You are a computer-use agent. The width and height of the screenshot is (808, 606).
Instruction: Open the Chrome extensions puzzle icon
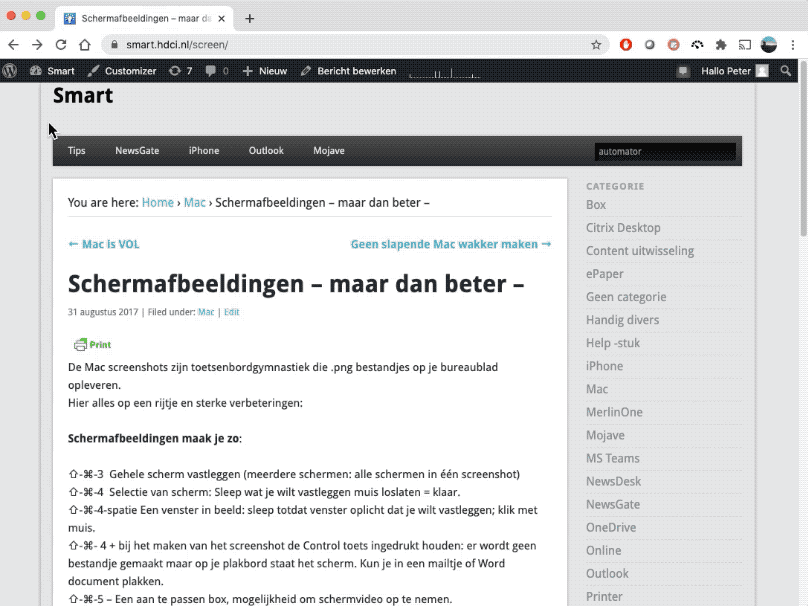pyautogui.click(x=721, y=45)
